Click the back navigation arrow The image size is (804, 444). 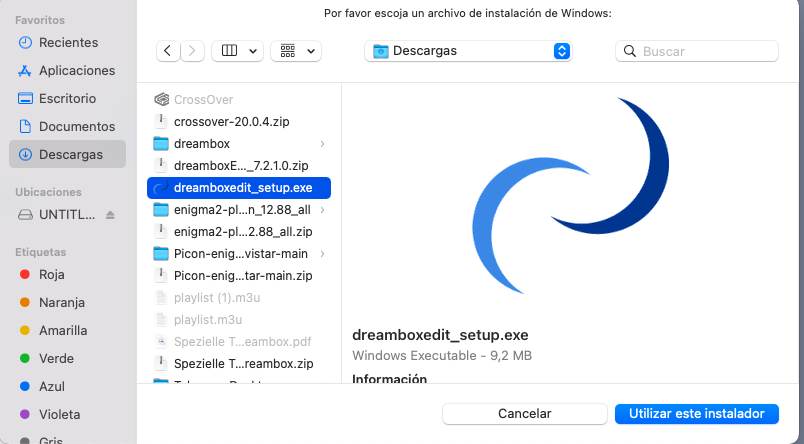point(168,50)
